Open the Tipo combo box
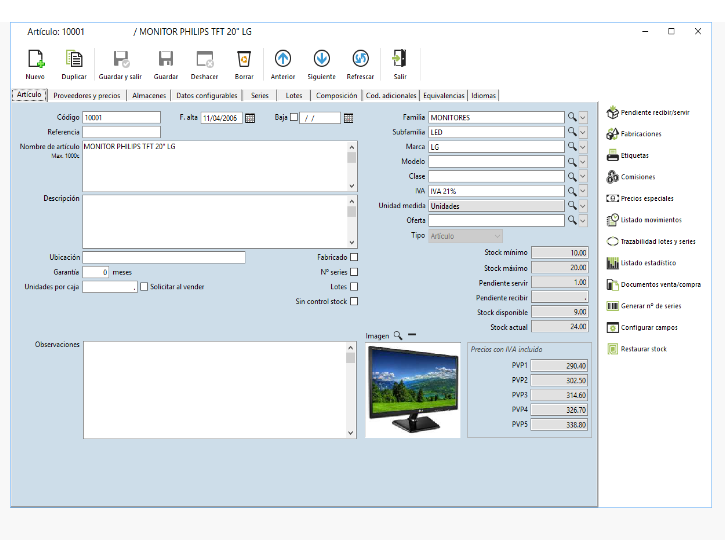 pos(465,236)
